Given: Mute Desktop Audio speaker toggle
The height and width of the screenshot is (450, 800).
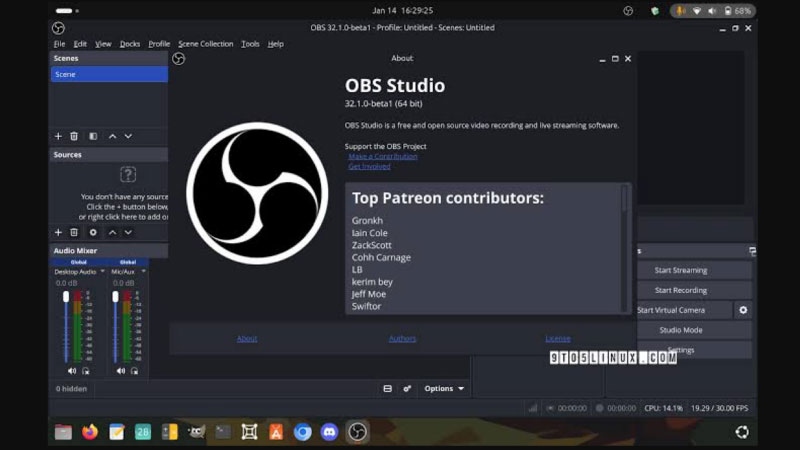Looking at the screenshot, I should click(x=72, y=371).
